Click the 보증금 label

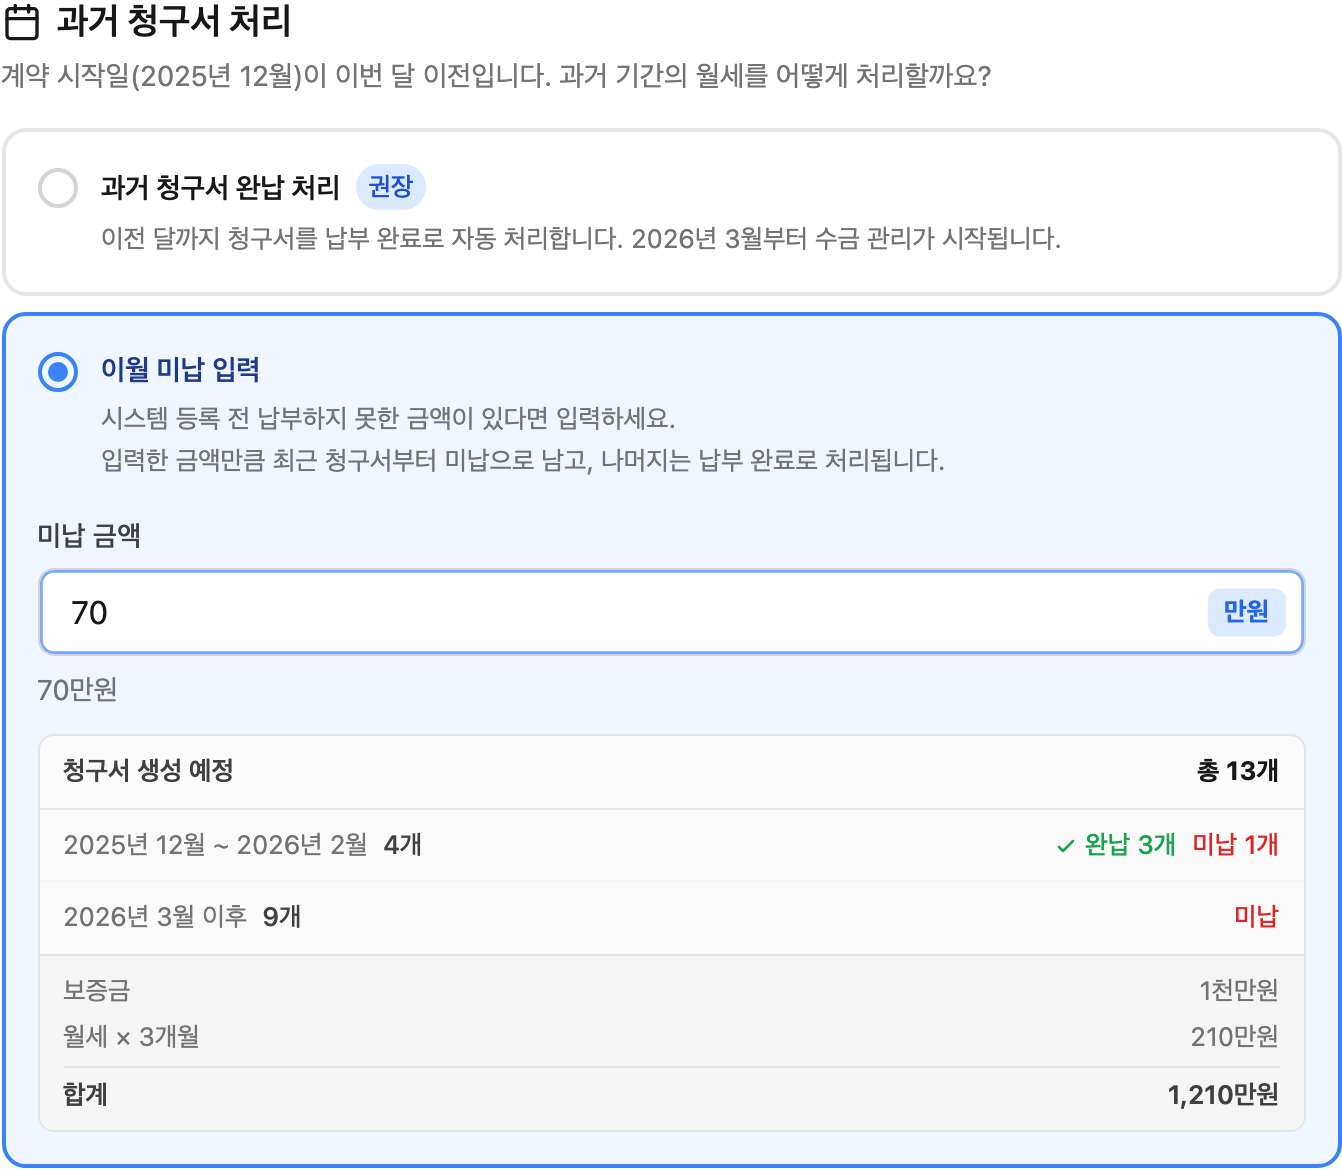[97, 991]
